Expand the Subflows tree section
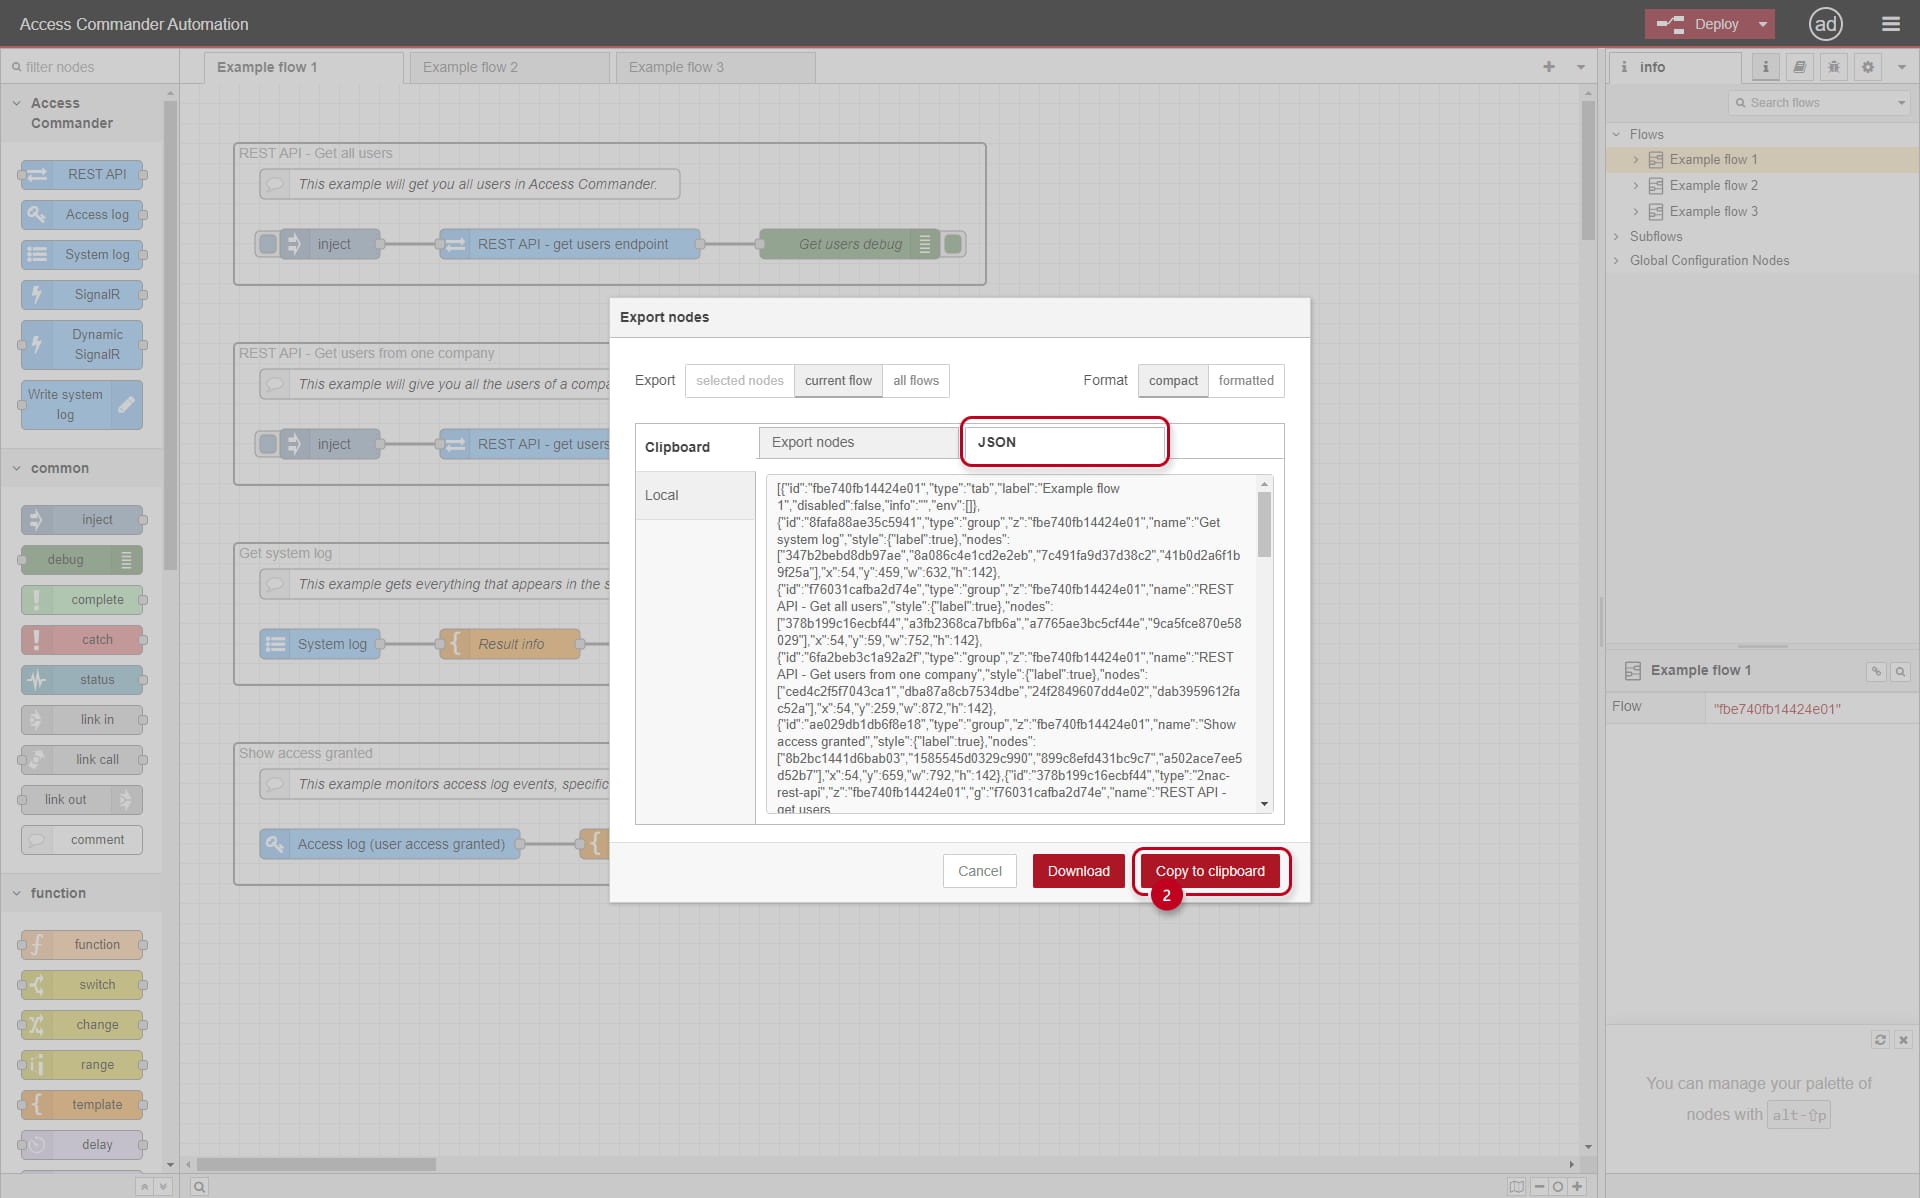The image size is (1920, 1198). coord(1617,236)
